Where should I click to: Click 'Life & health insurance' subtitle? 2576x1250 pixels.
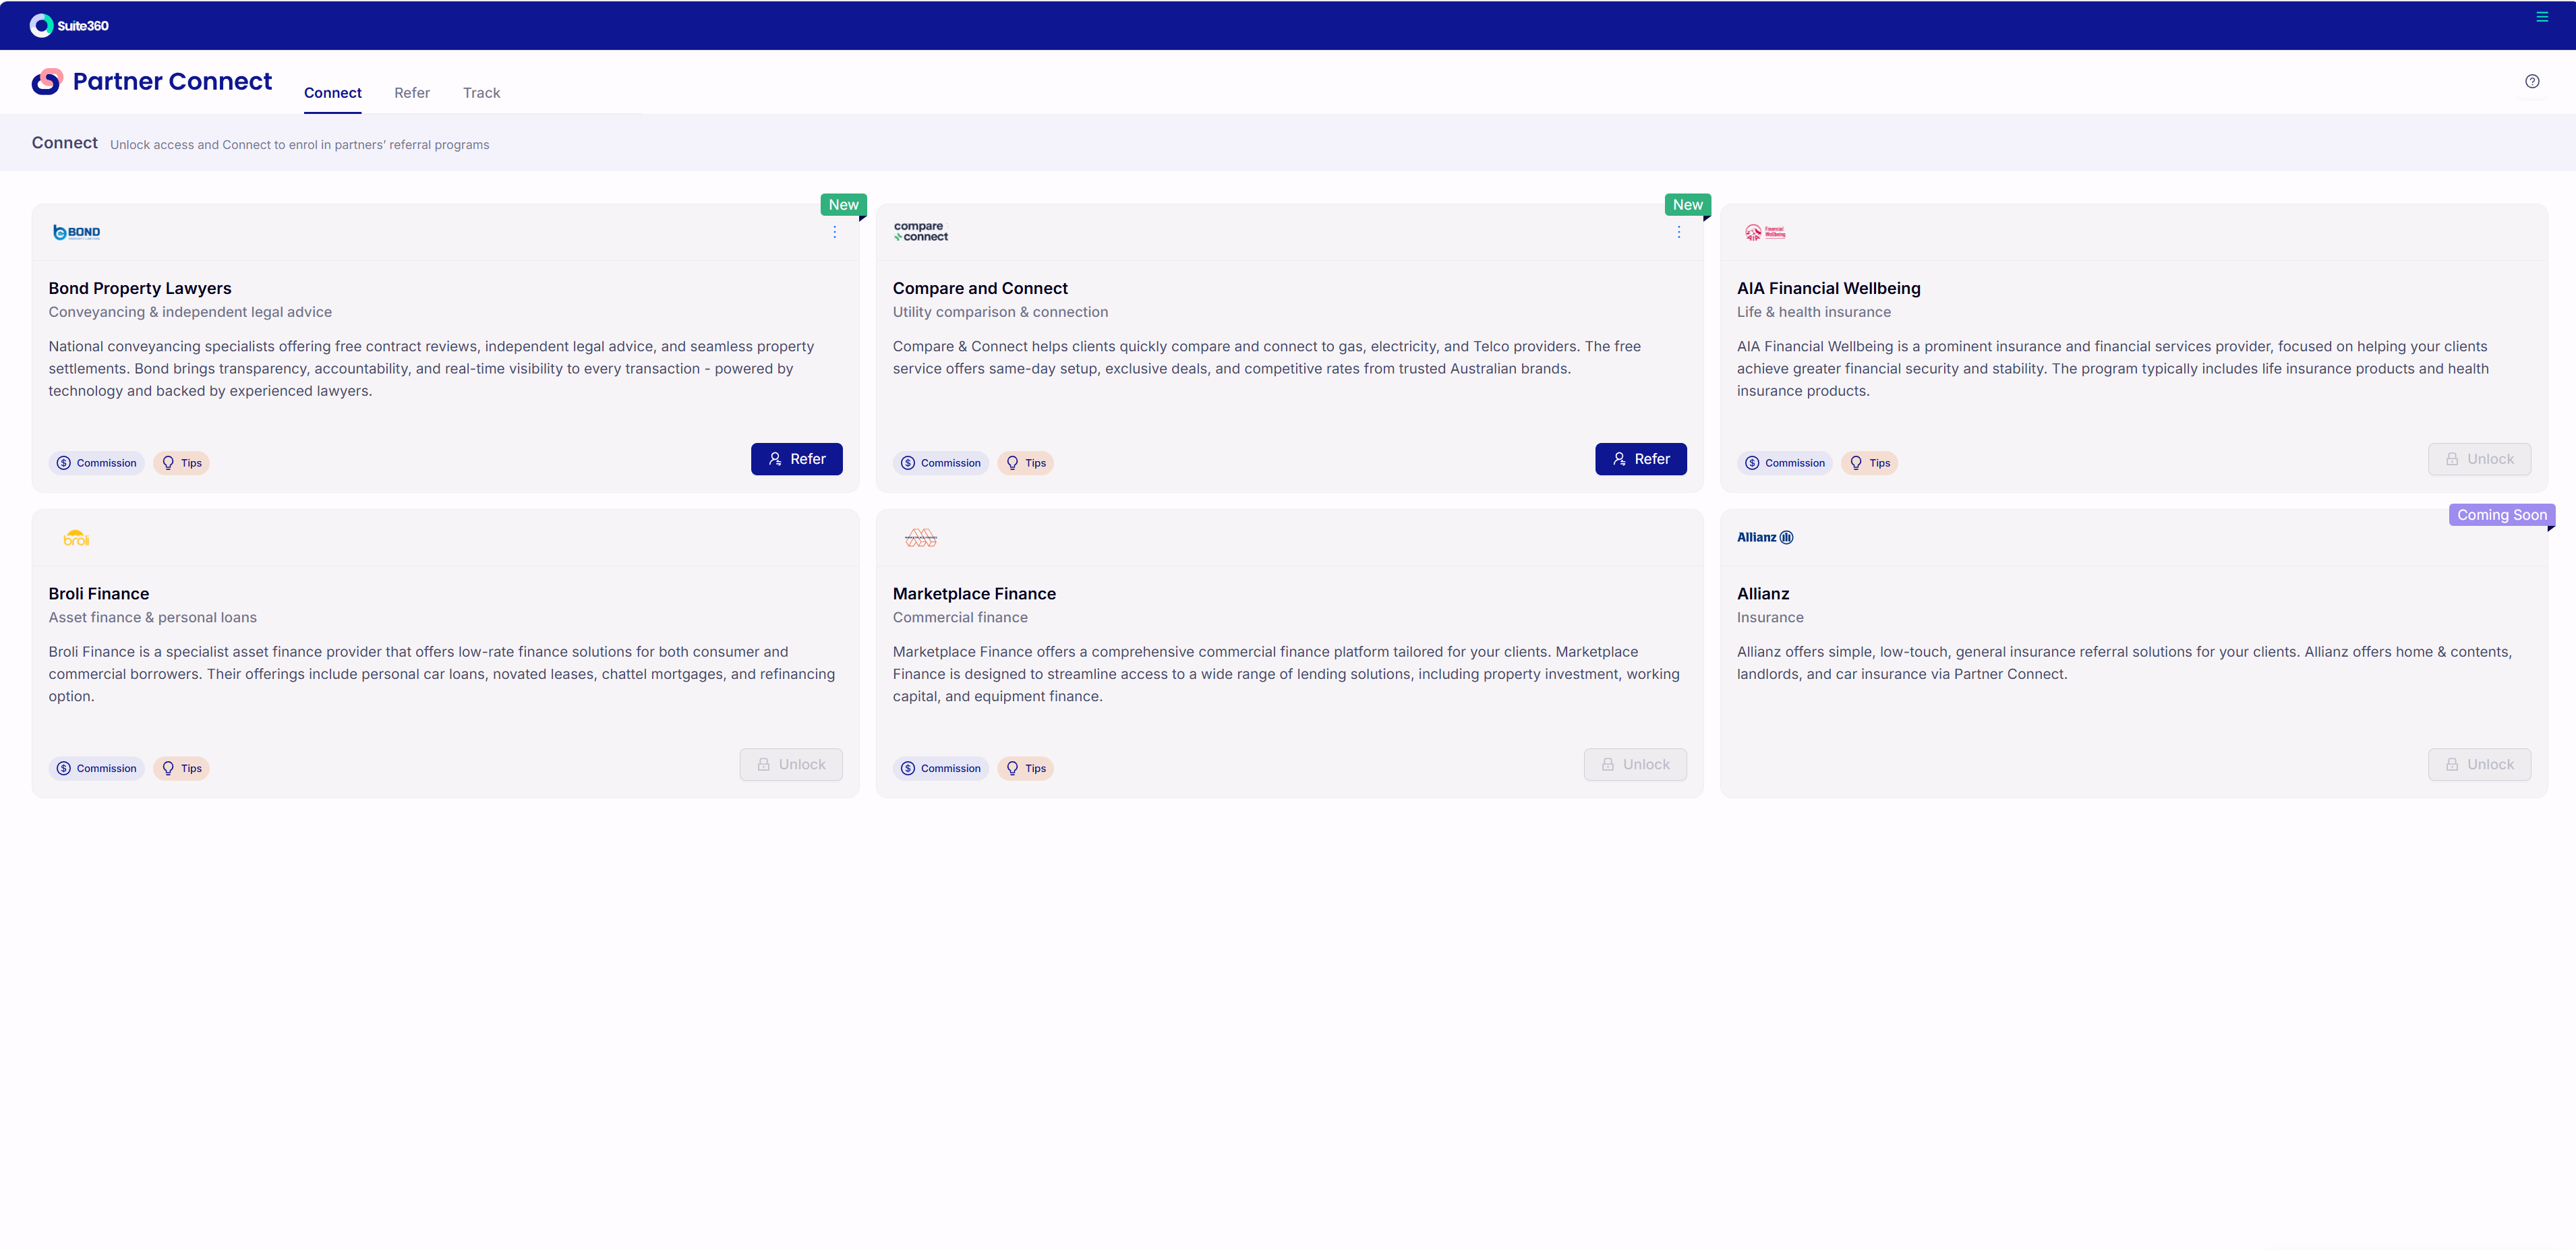[1814, 312]
